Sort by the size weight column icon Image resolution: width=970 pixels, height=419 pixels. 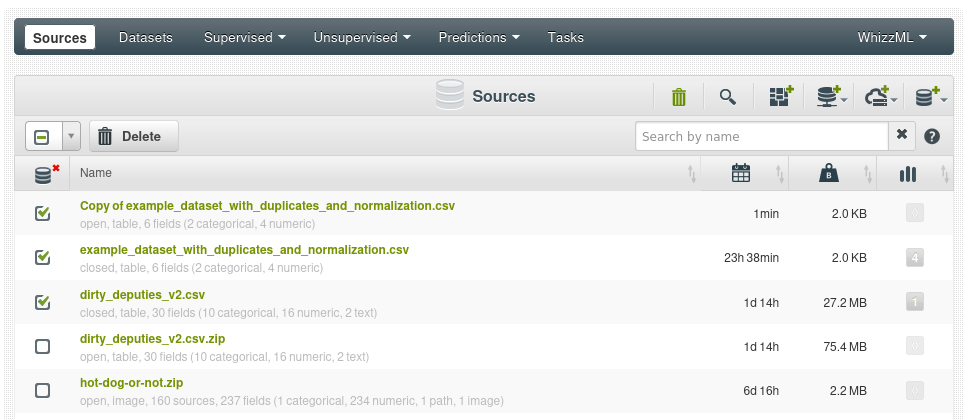coord(828,174)
